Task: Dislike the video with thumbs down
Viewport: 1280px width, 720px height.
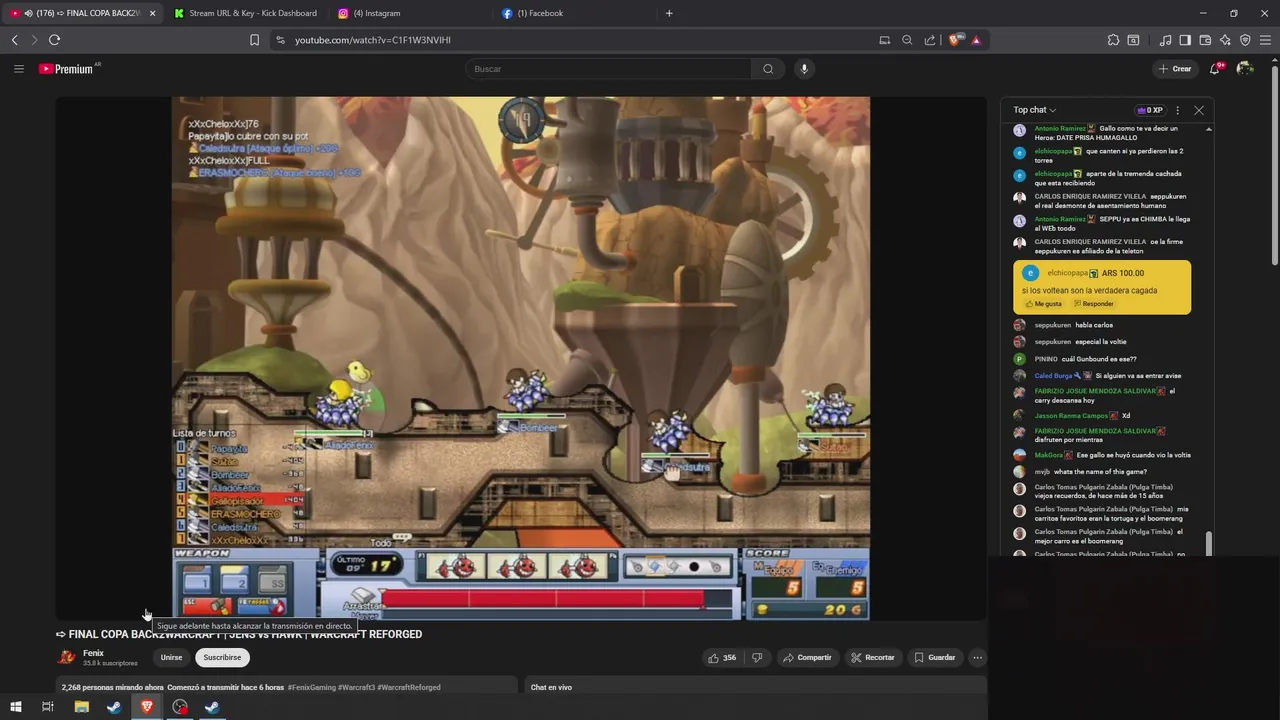Action: [757, 657]
